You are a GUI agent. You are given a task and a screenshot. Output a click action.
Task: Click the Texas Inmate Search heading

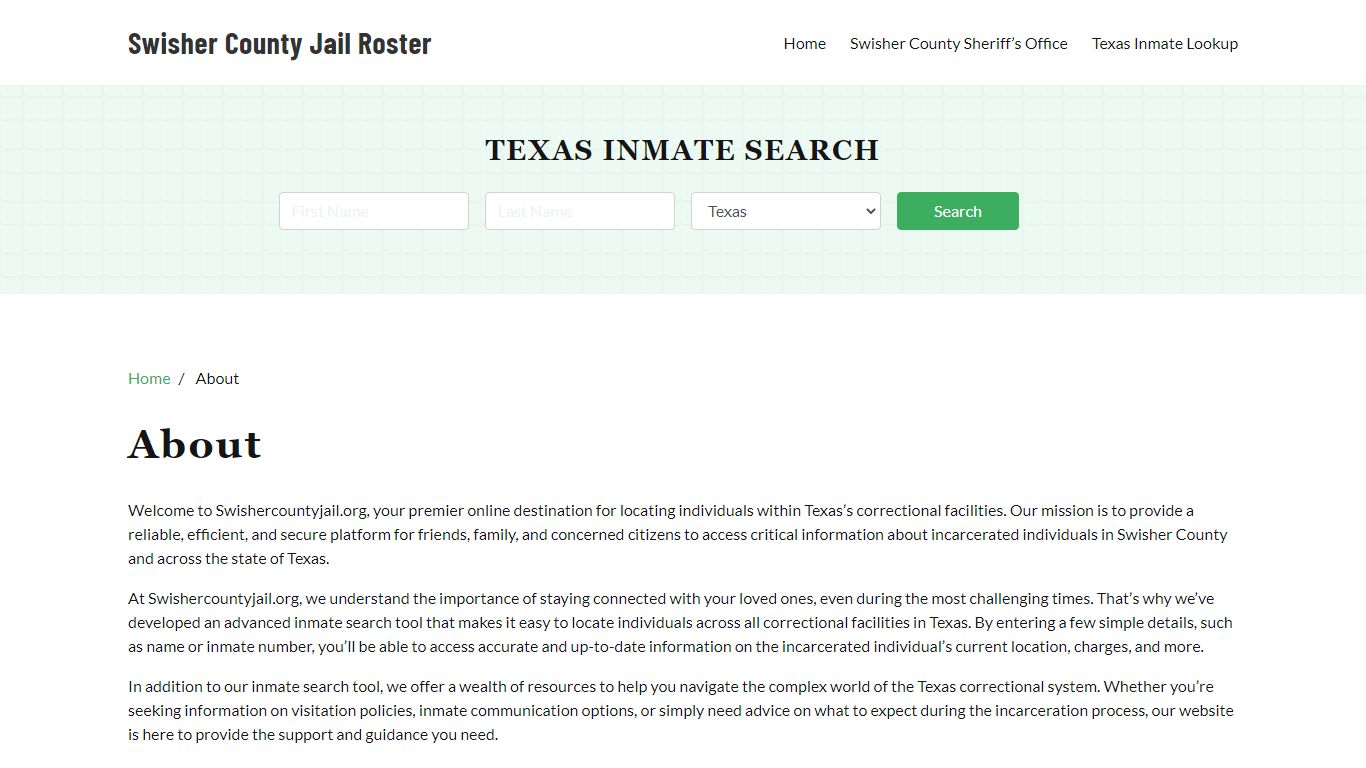[682, 150]
